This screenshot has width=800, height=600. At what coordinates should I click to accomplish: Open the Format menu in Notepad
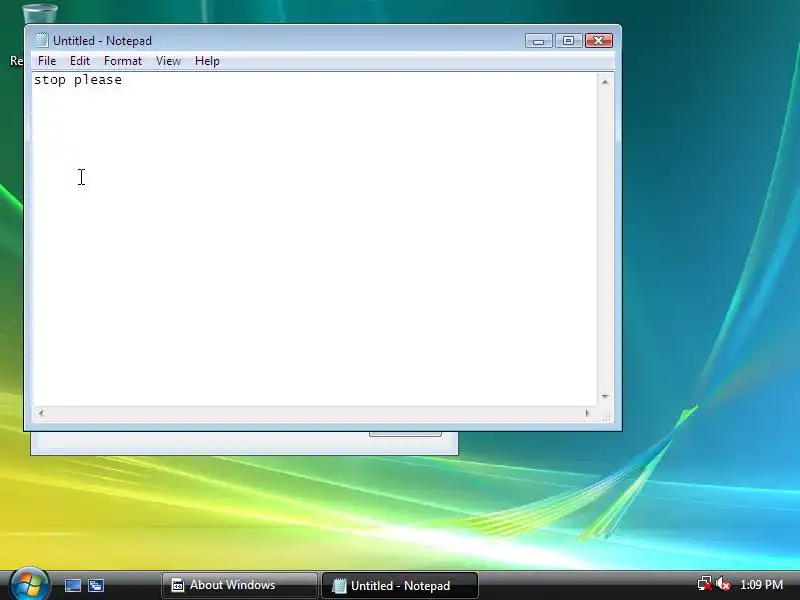(x=122, y=61)
